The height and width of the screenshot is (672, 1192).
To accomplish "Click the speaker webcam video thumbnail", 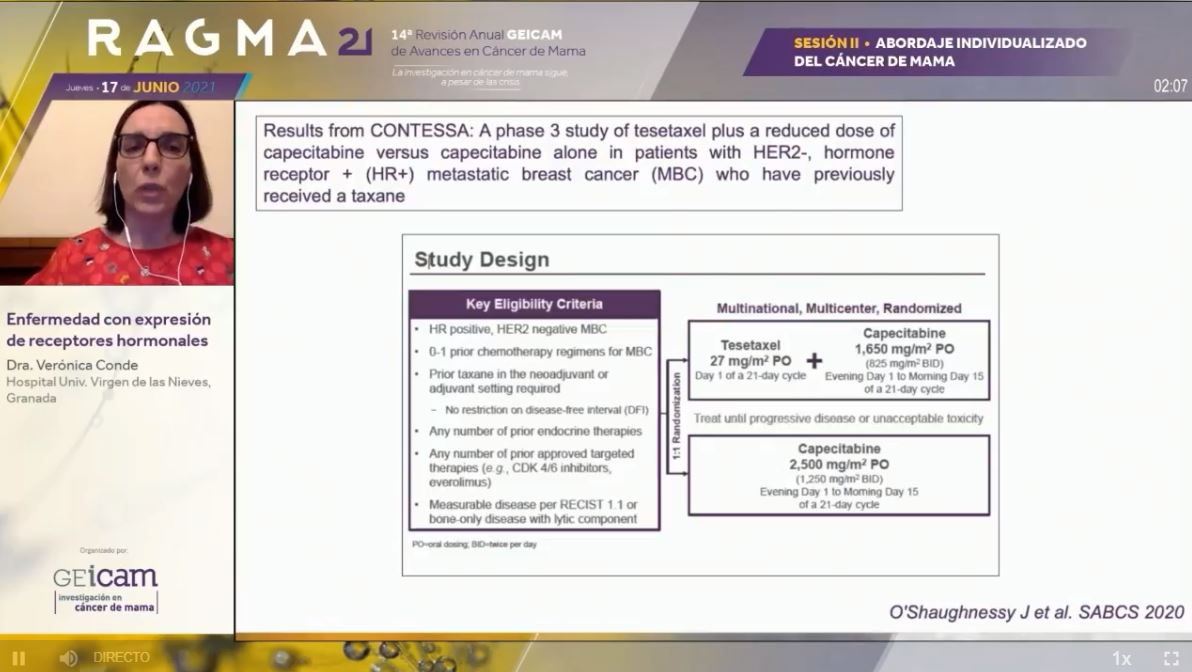I will 117,192.
